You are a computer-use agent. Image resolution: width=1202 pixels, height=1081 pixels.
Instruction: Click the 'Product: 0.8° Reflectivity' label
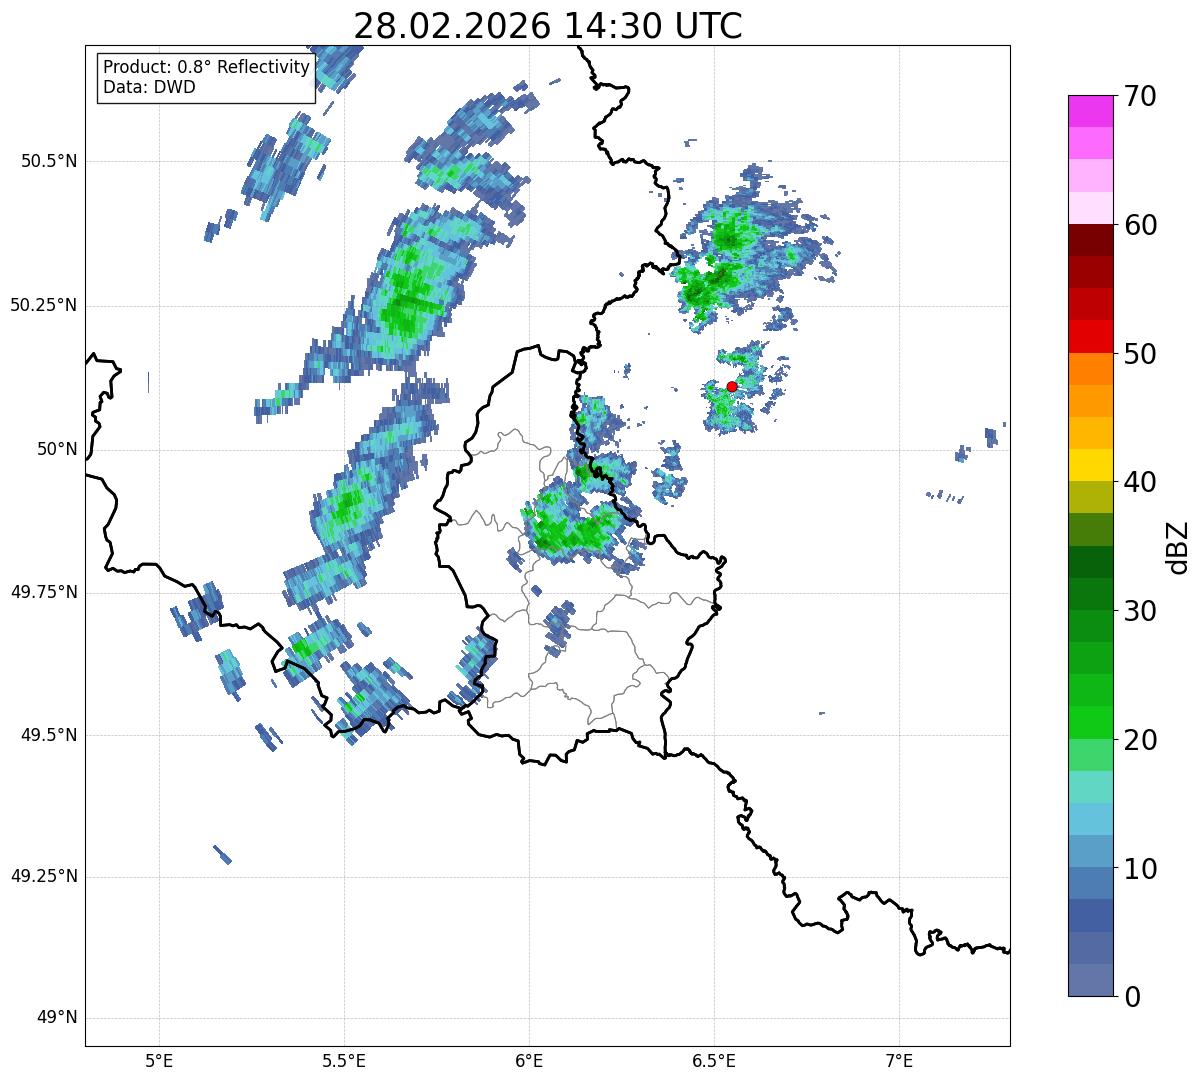click(206, 67)
